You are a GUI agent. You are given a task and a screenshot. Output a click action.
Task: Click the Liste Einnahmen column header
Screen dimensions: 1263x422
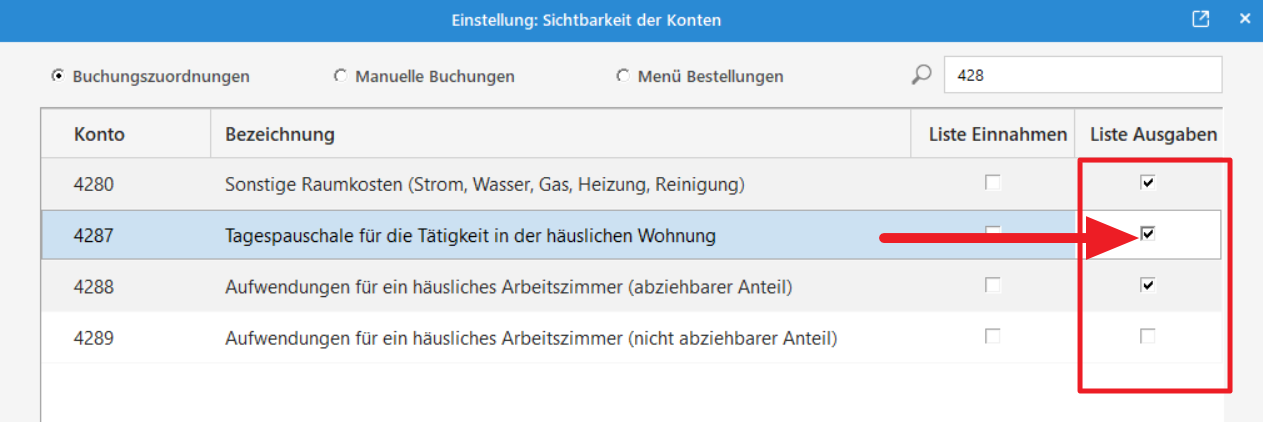click(x=997, y=134)
